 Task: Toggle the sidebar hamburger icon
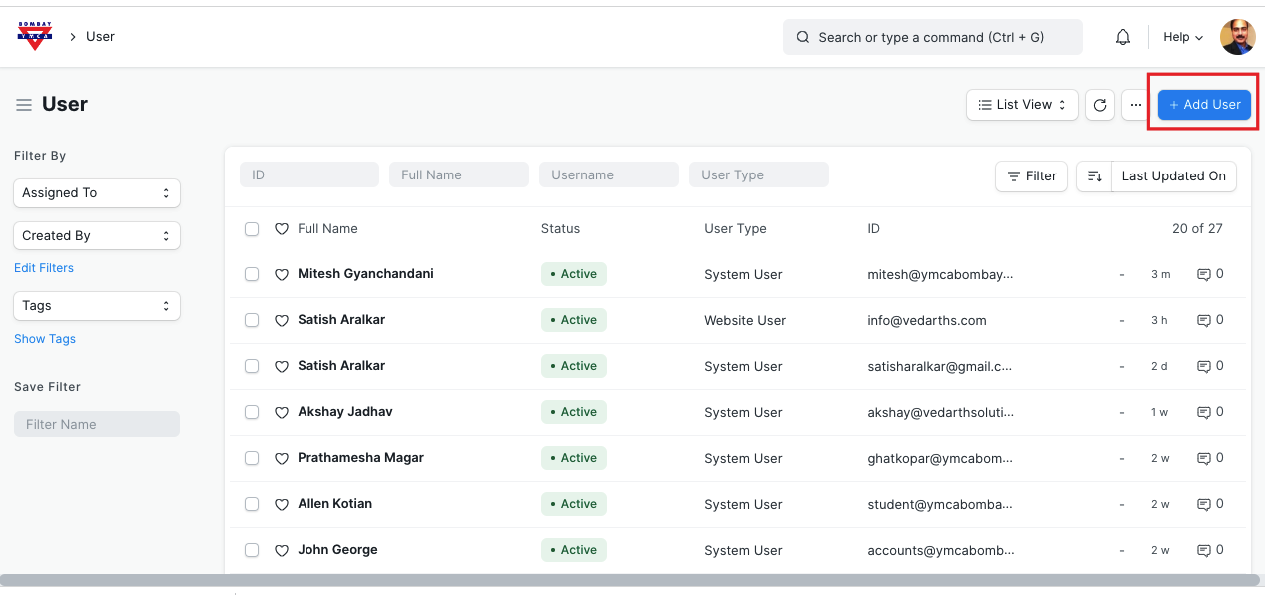coord(24,105)
